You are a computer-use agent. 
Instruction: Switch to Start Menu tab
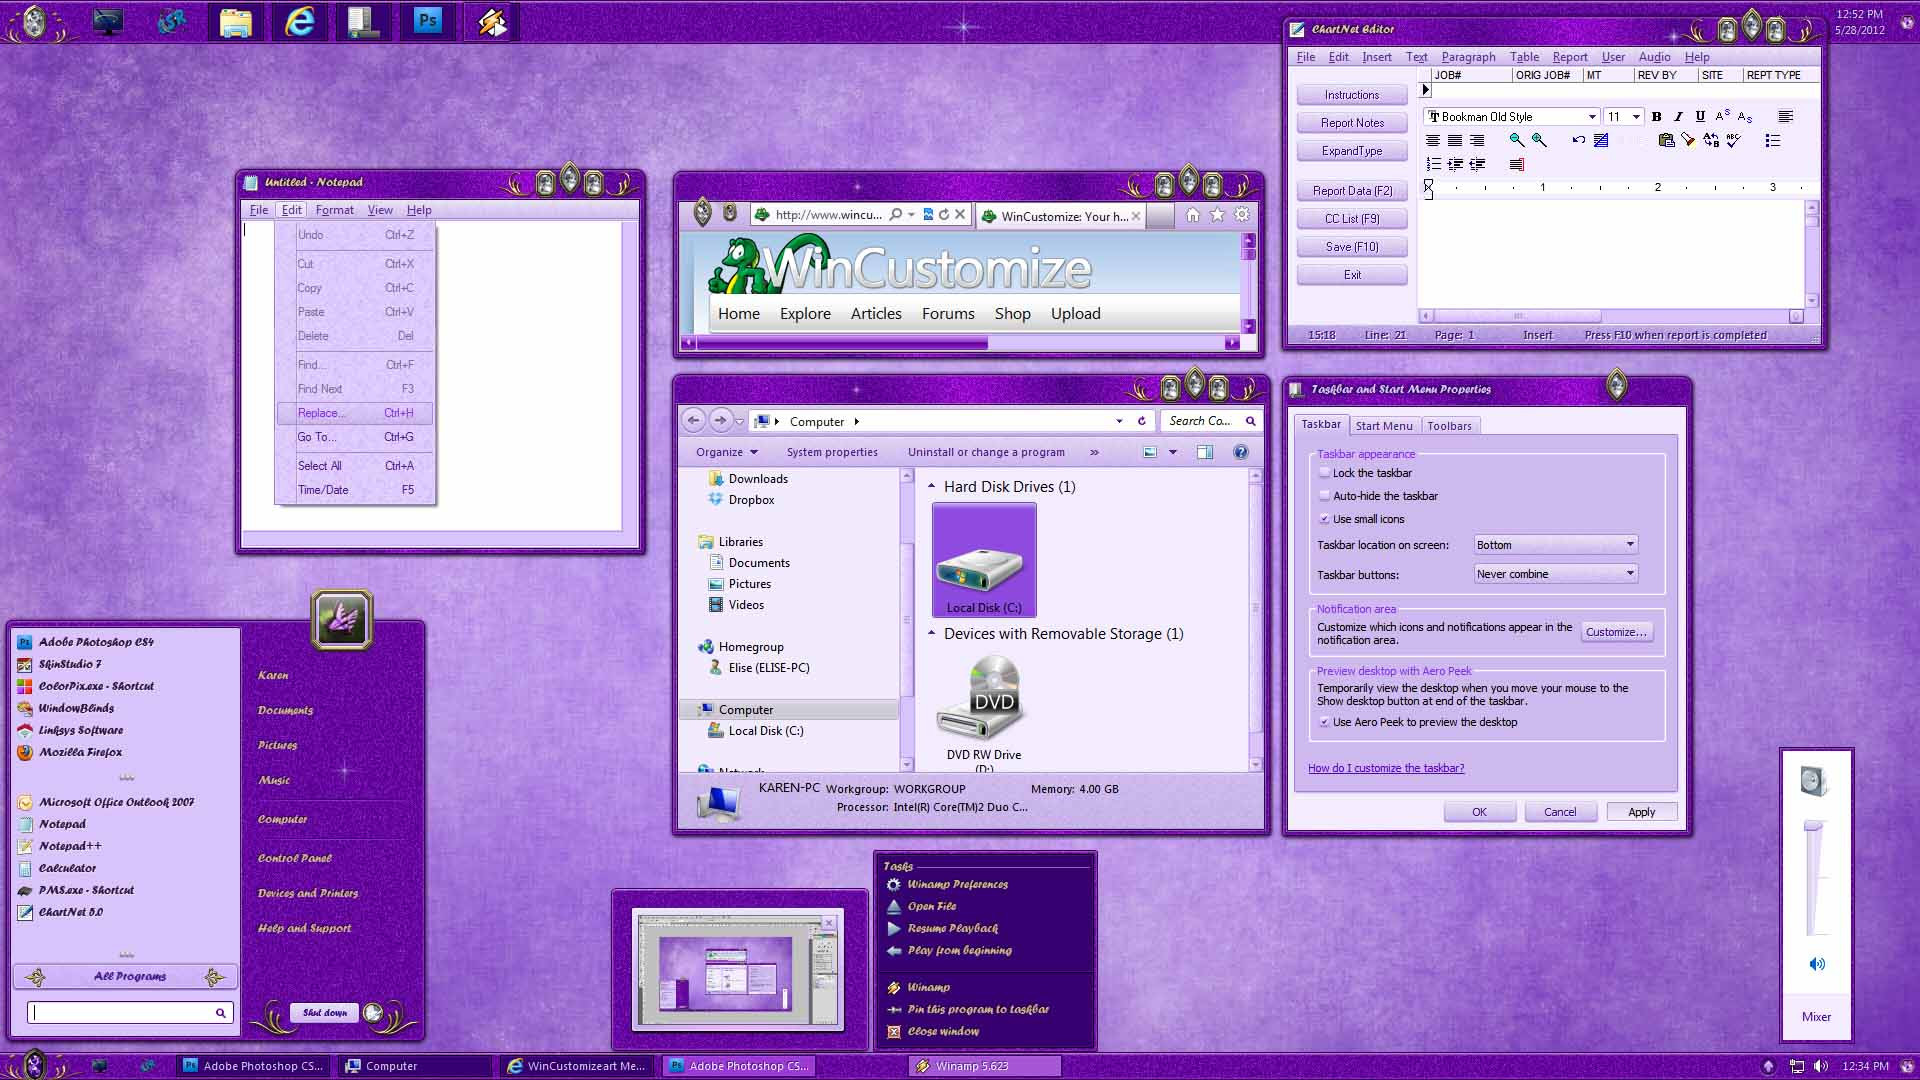tap(1384, 426)
